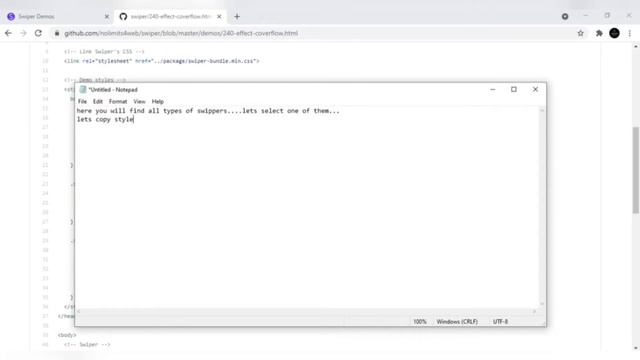
Task: Click the round media icon in Chrome title bar
Action: coord(565,17)
